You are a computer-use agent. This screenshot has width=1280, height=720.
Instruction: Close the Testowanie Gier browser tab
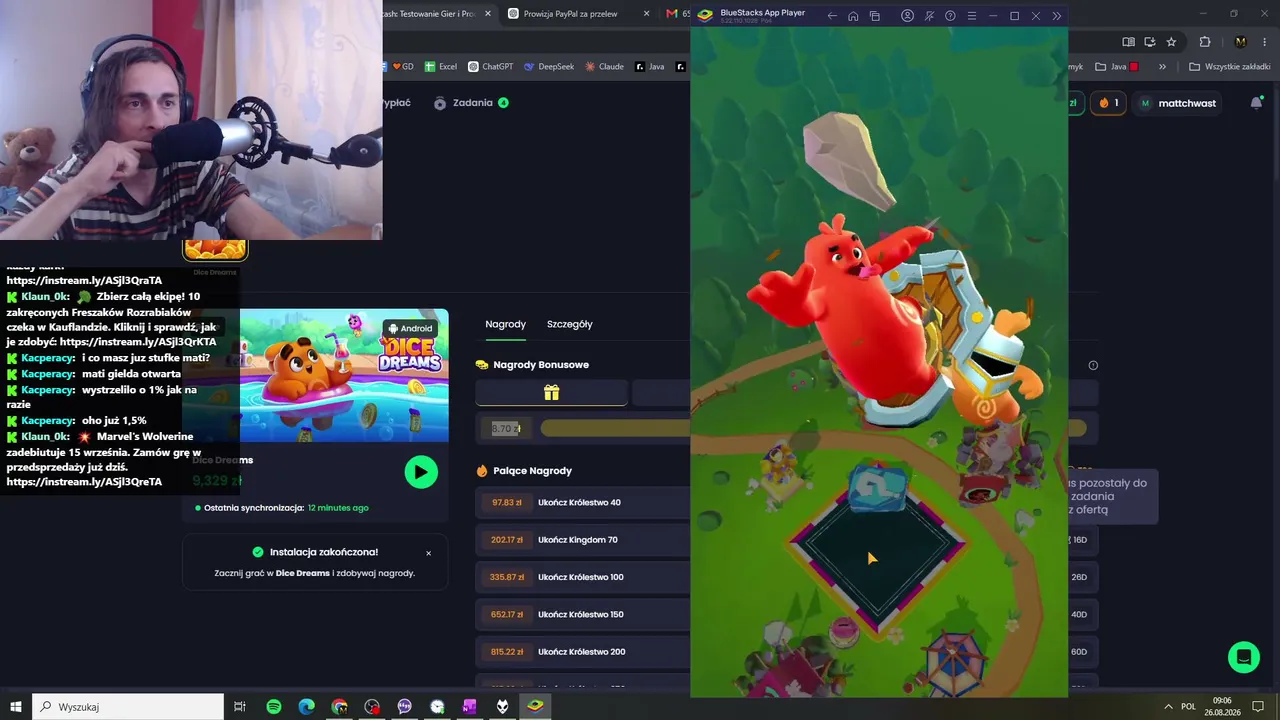(488, 14)
